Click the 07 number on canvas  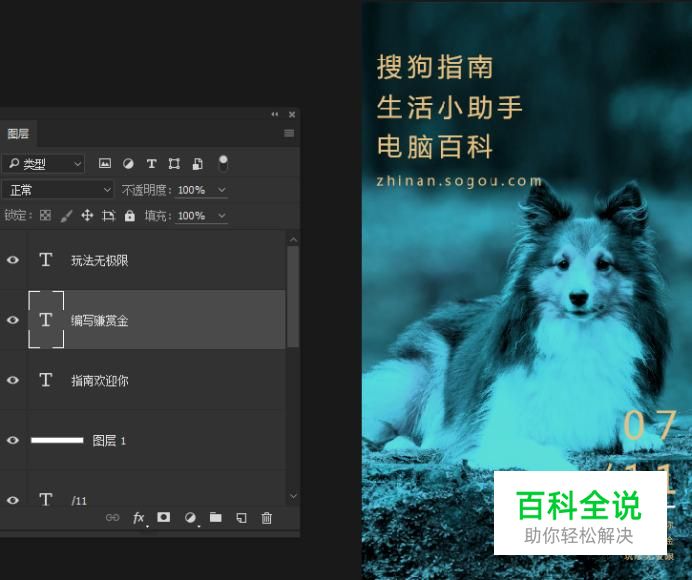pyautogui.click(x=650, y=425)
